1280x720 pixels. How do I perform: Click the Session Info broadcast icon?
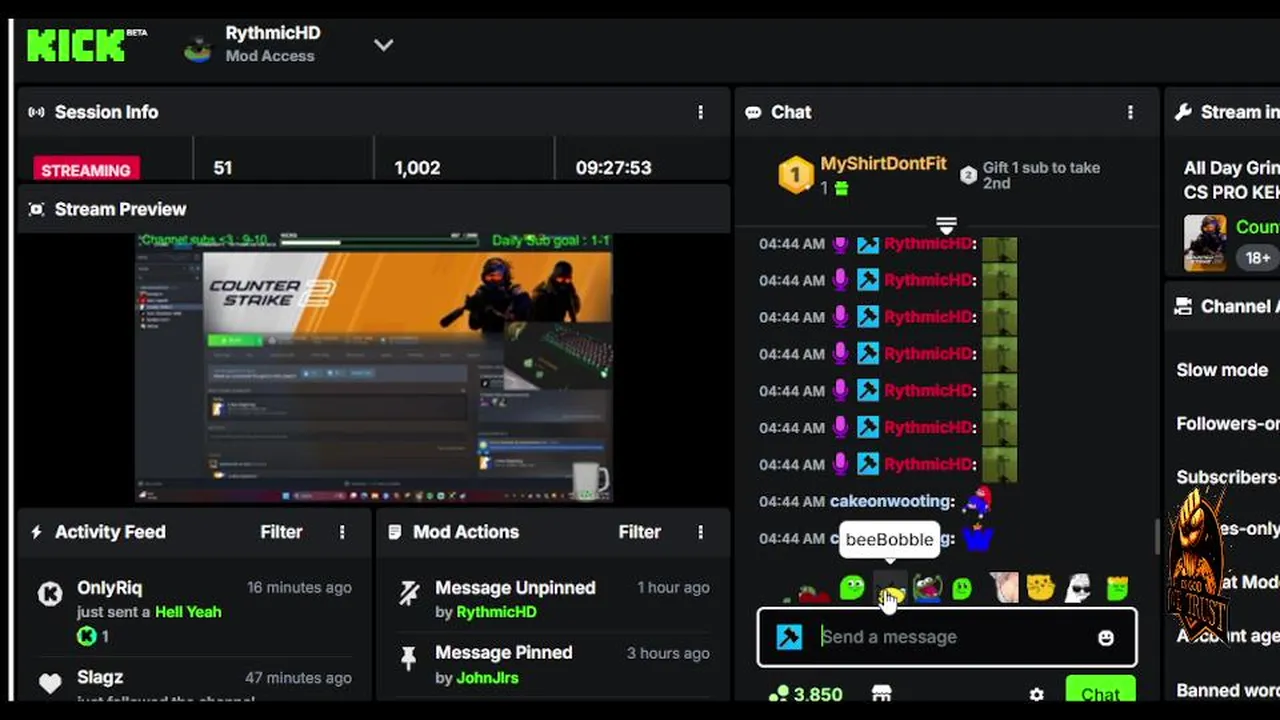(37, 112)
